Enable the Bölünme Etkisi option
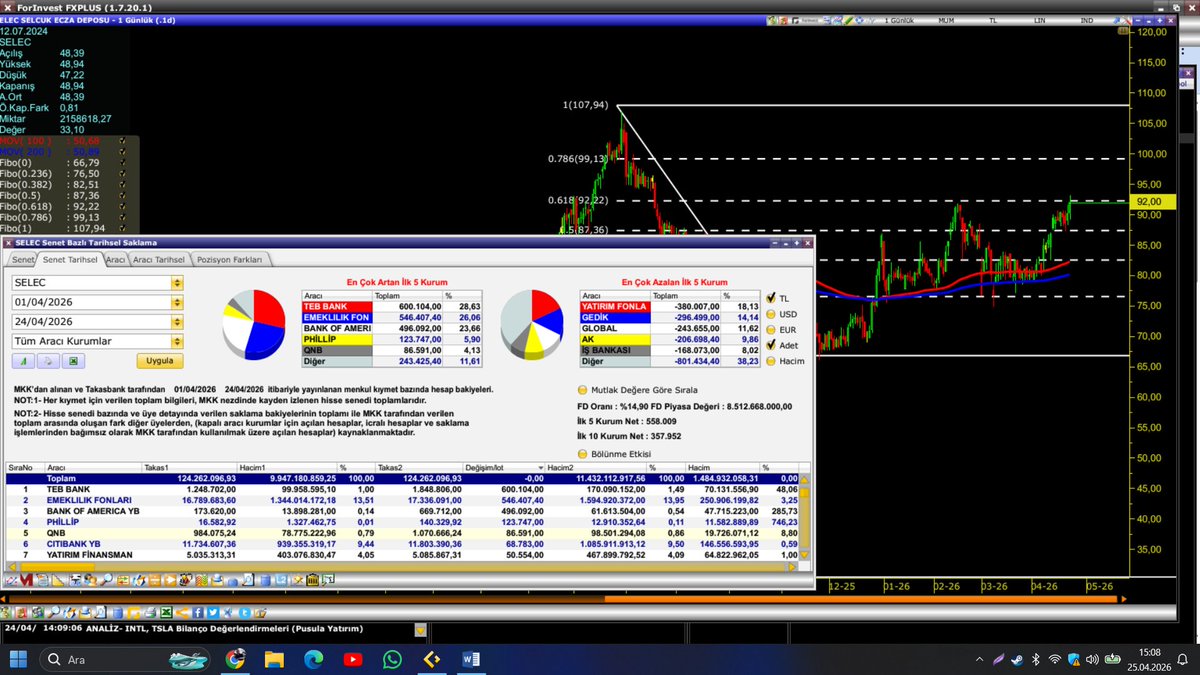1200x675 pixels. click(x=584, y=453)
